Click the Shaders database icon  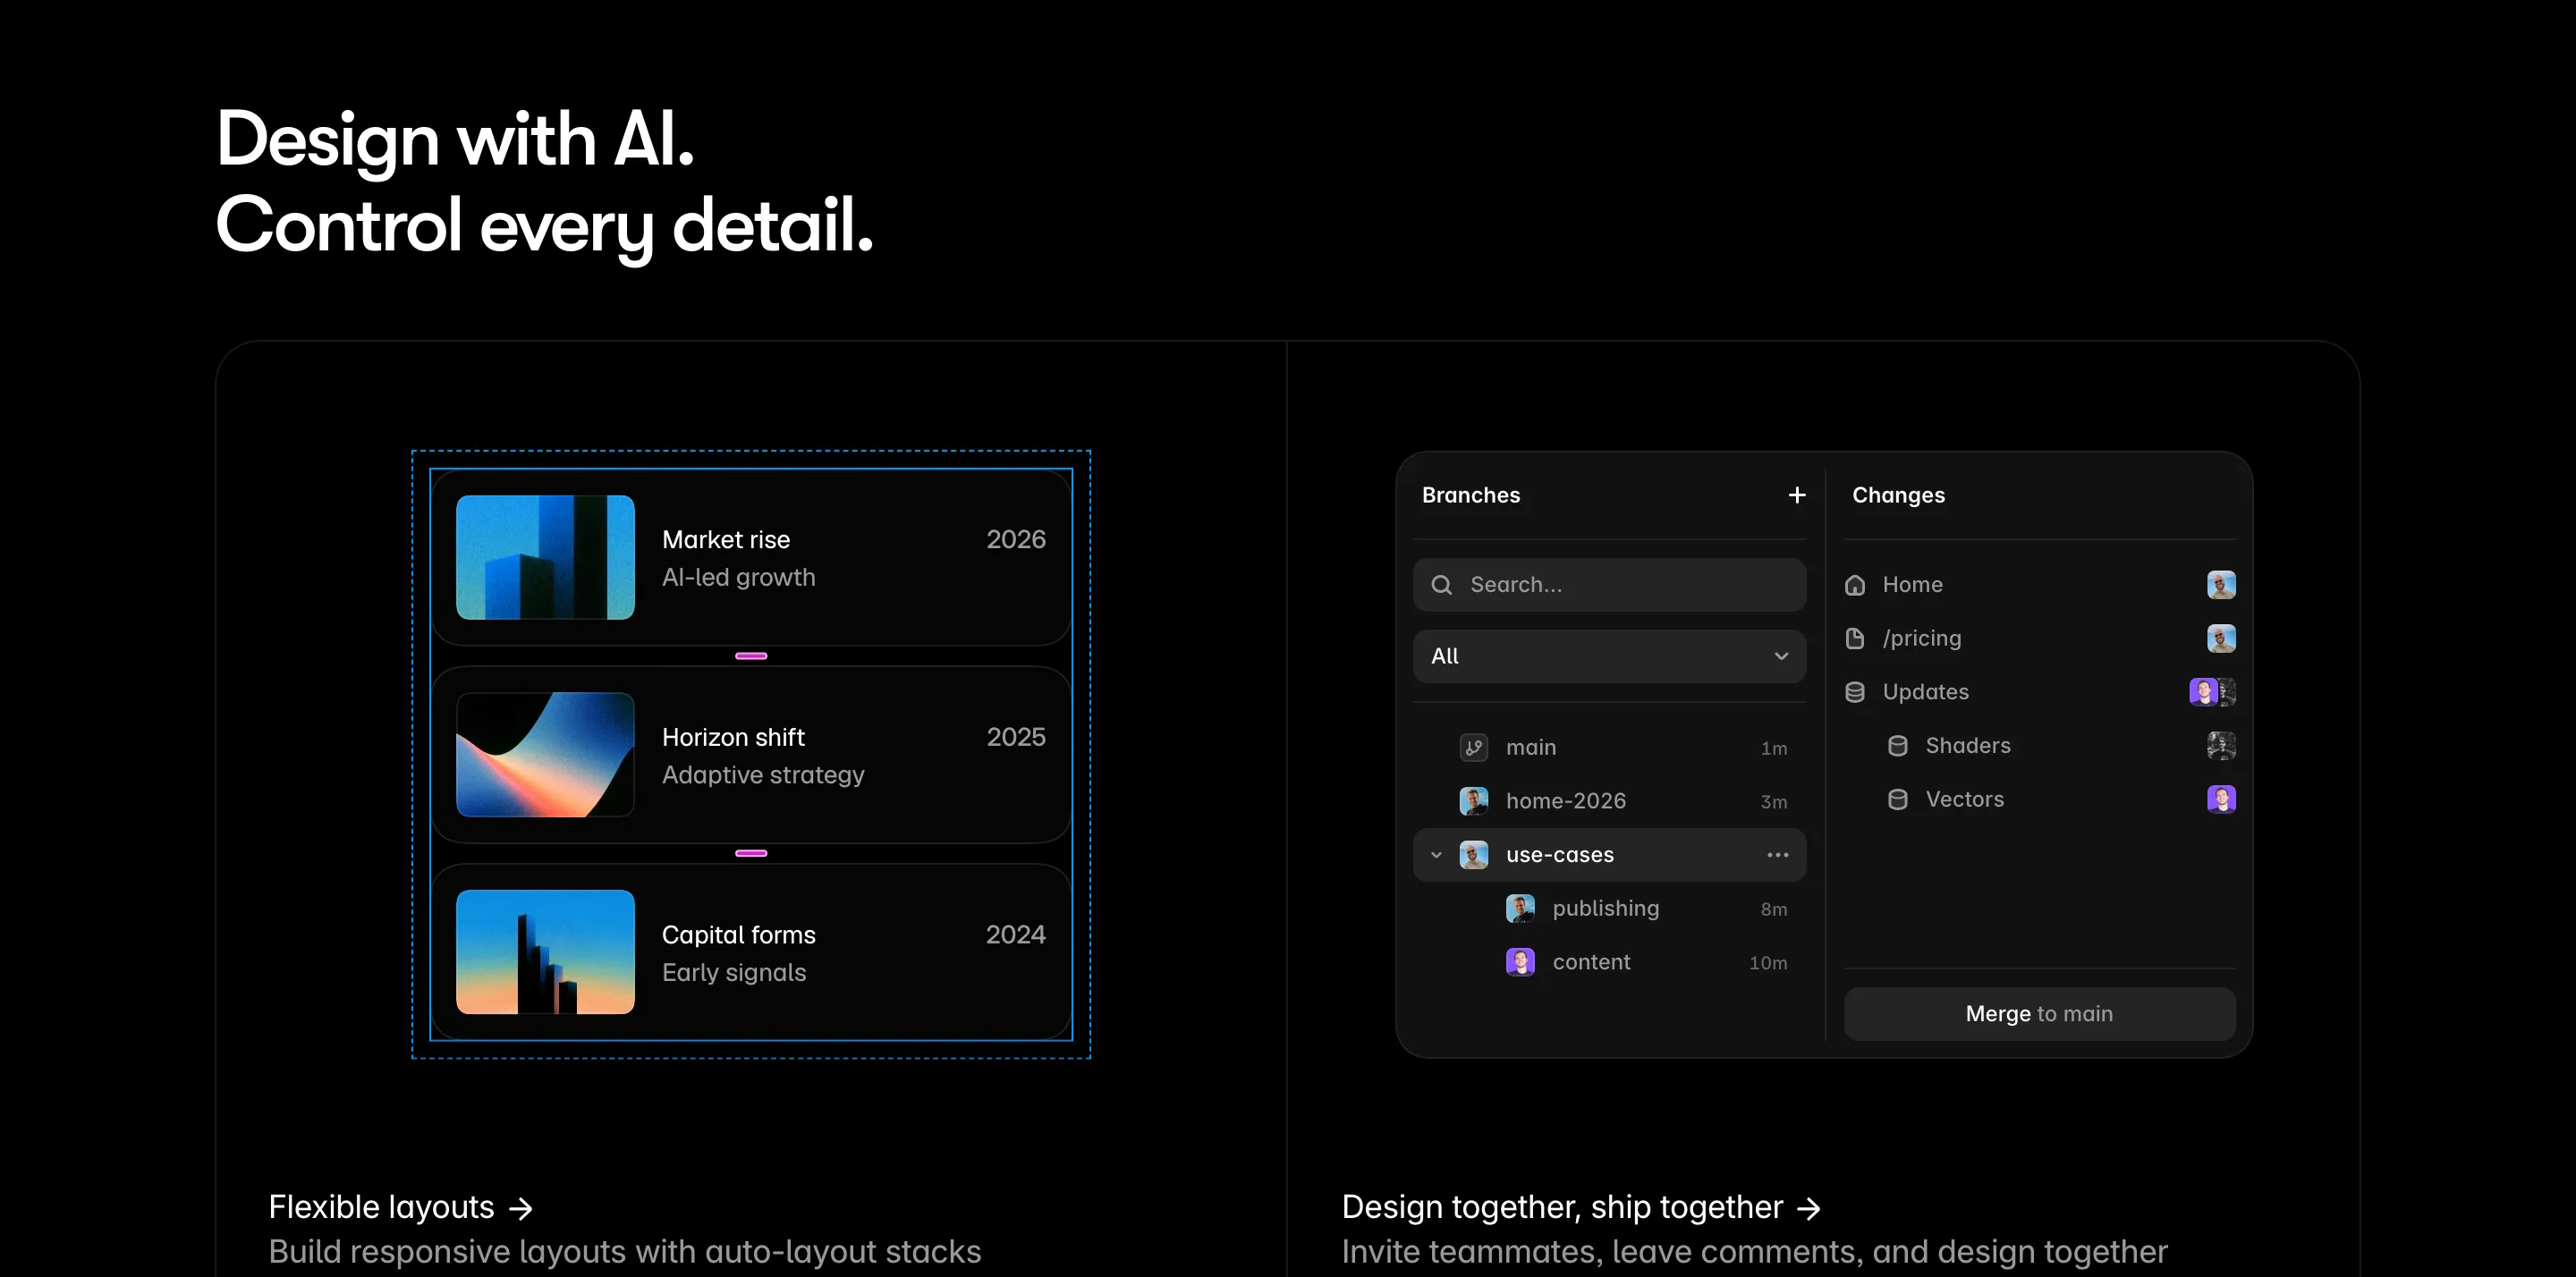click(x=1897, y=746)
